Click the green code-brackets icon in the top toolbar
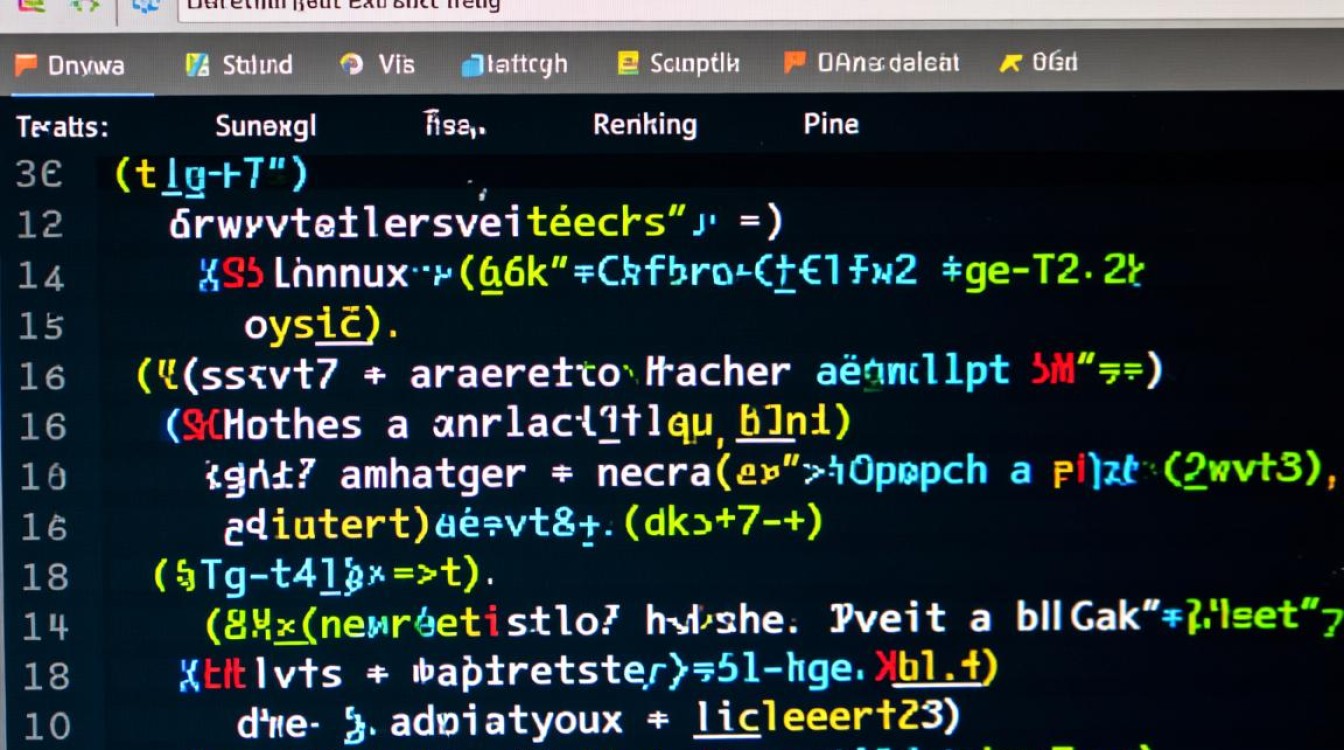 (84, 5)
